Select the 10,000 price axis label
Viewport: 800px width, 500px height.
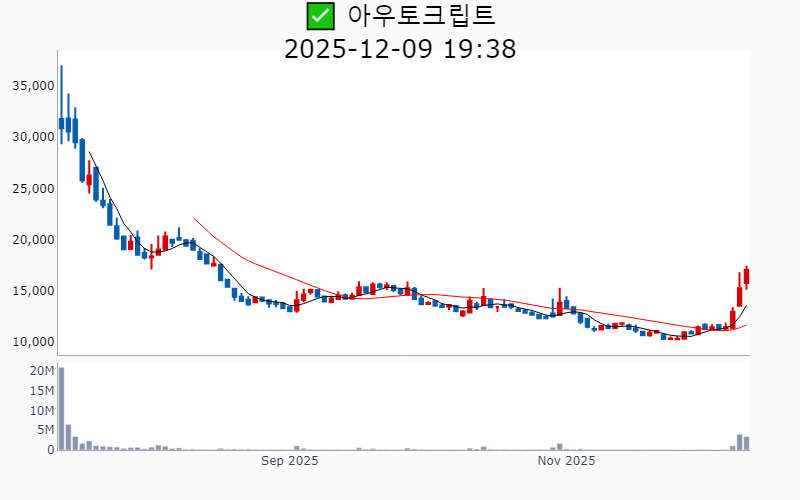click(32, 342)
